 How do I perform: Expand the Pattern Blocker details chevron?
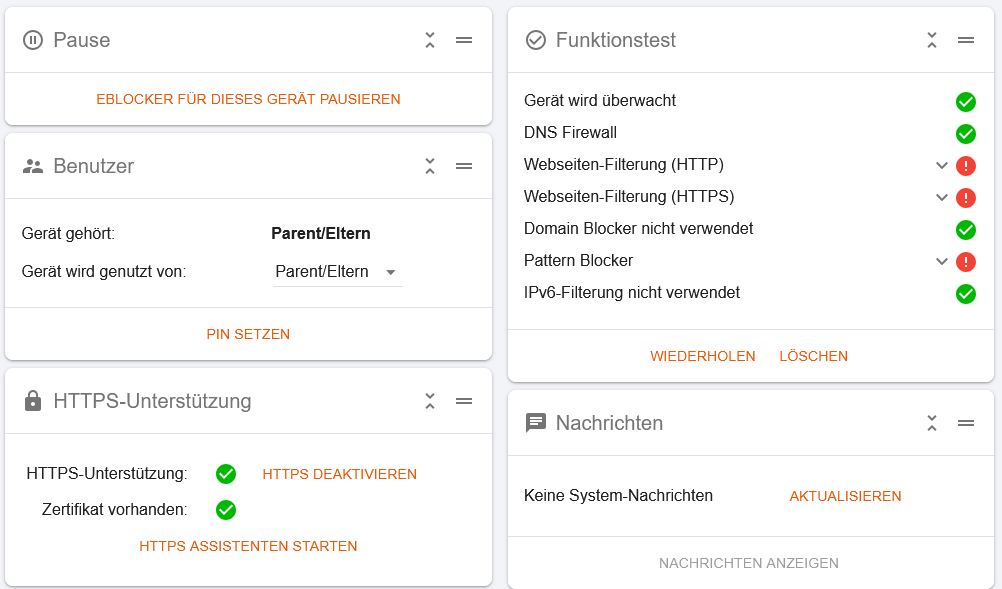[941, 261]
